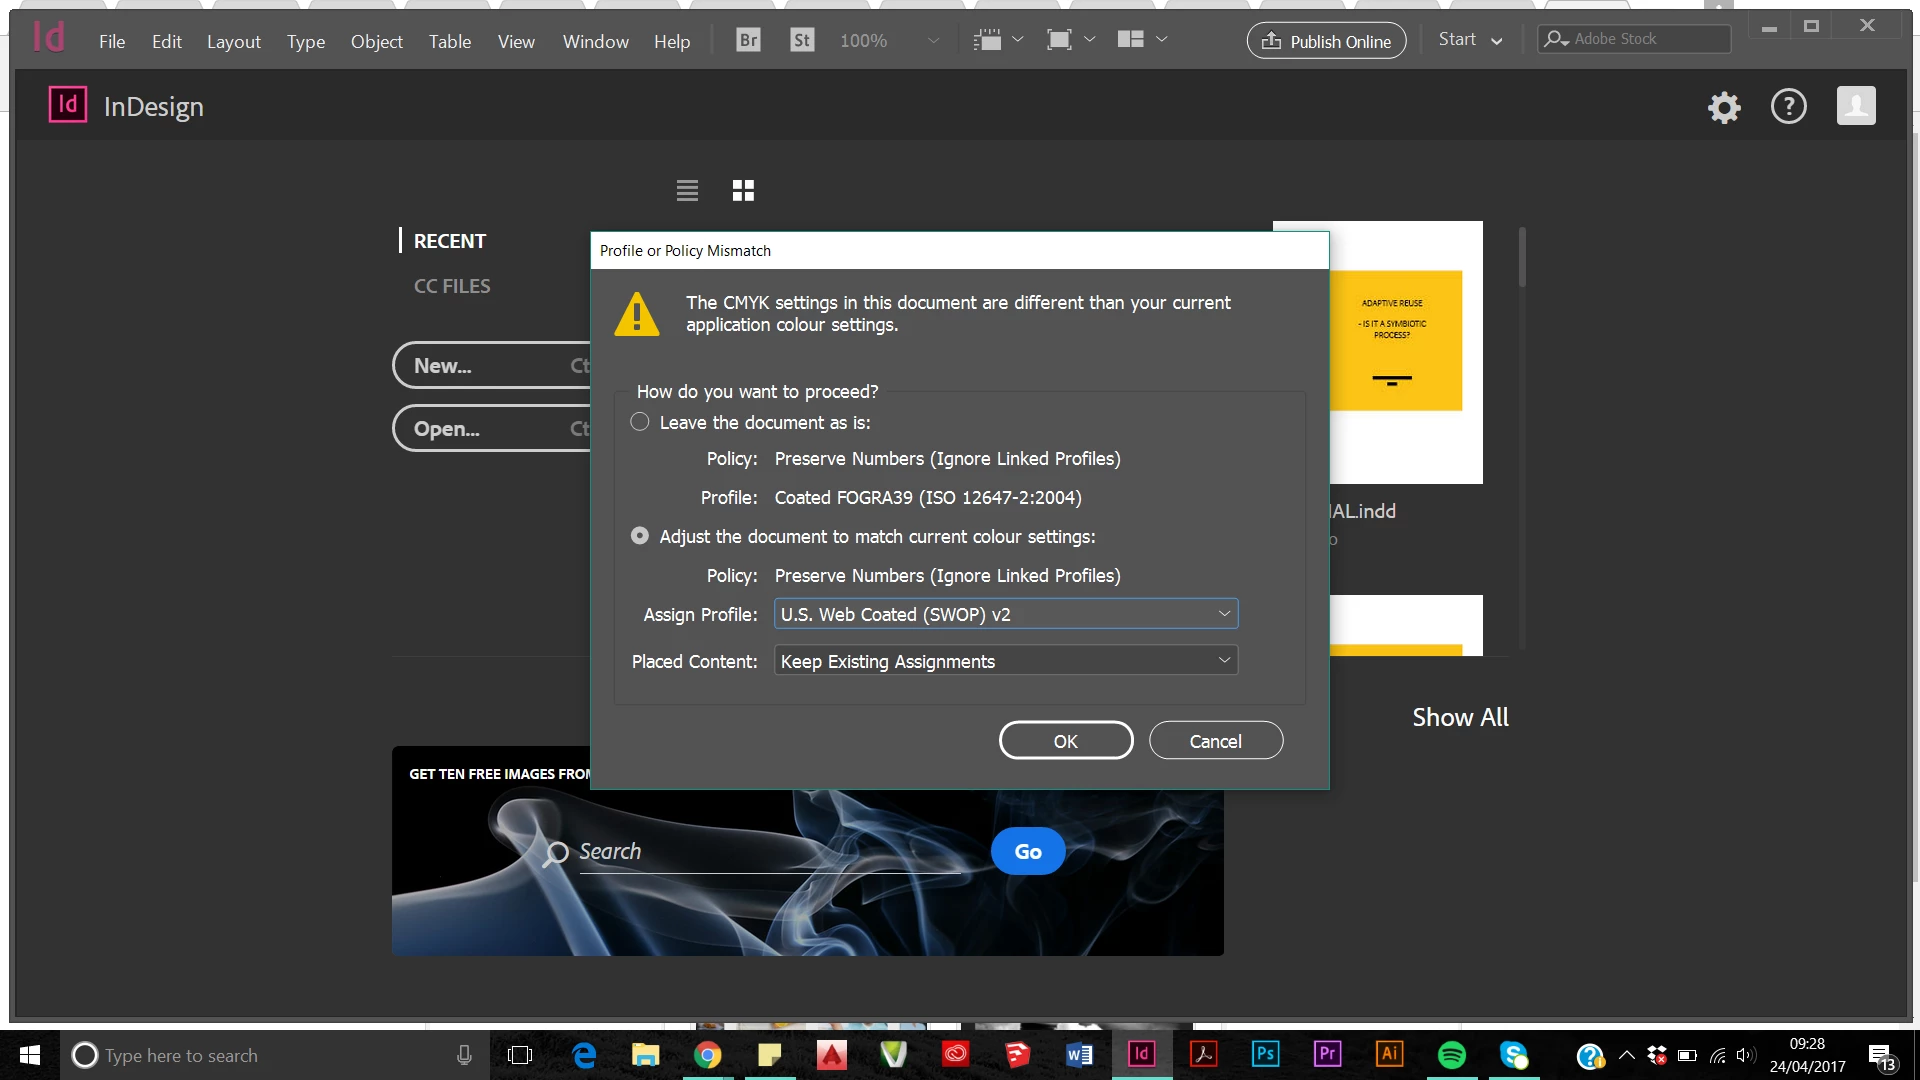Switch recent files to list view
The width and height of the screenshot is (1920, 1080).
coord(687,190)
